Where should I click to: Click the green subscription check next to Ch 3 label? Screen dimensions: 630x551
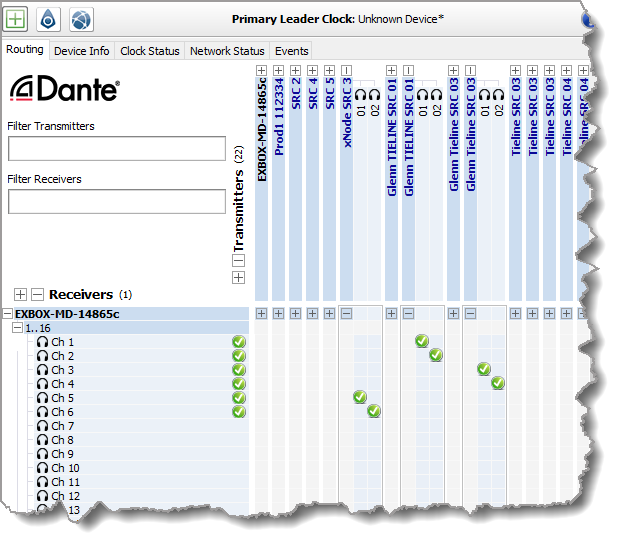(x=239, y=370)
